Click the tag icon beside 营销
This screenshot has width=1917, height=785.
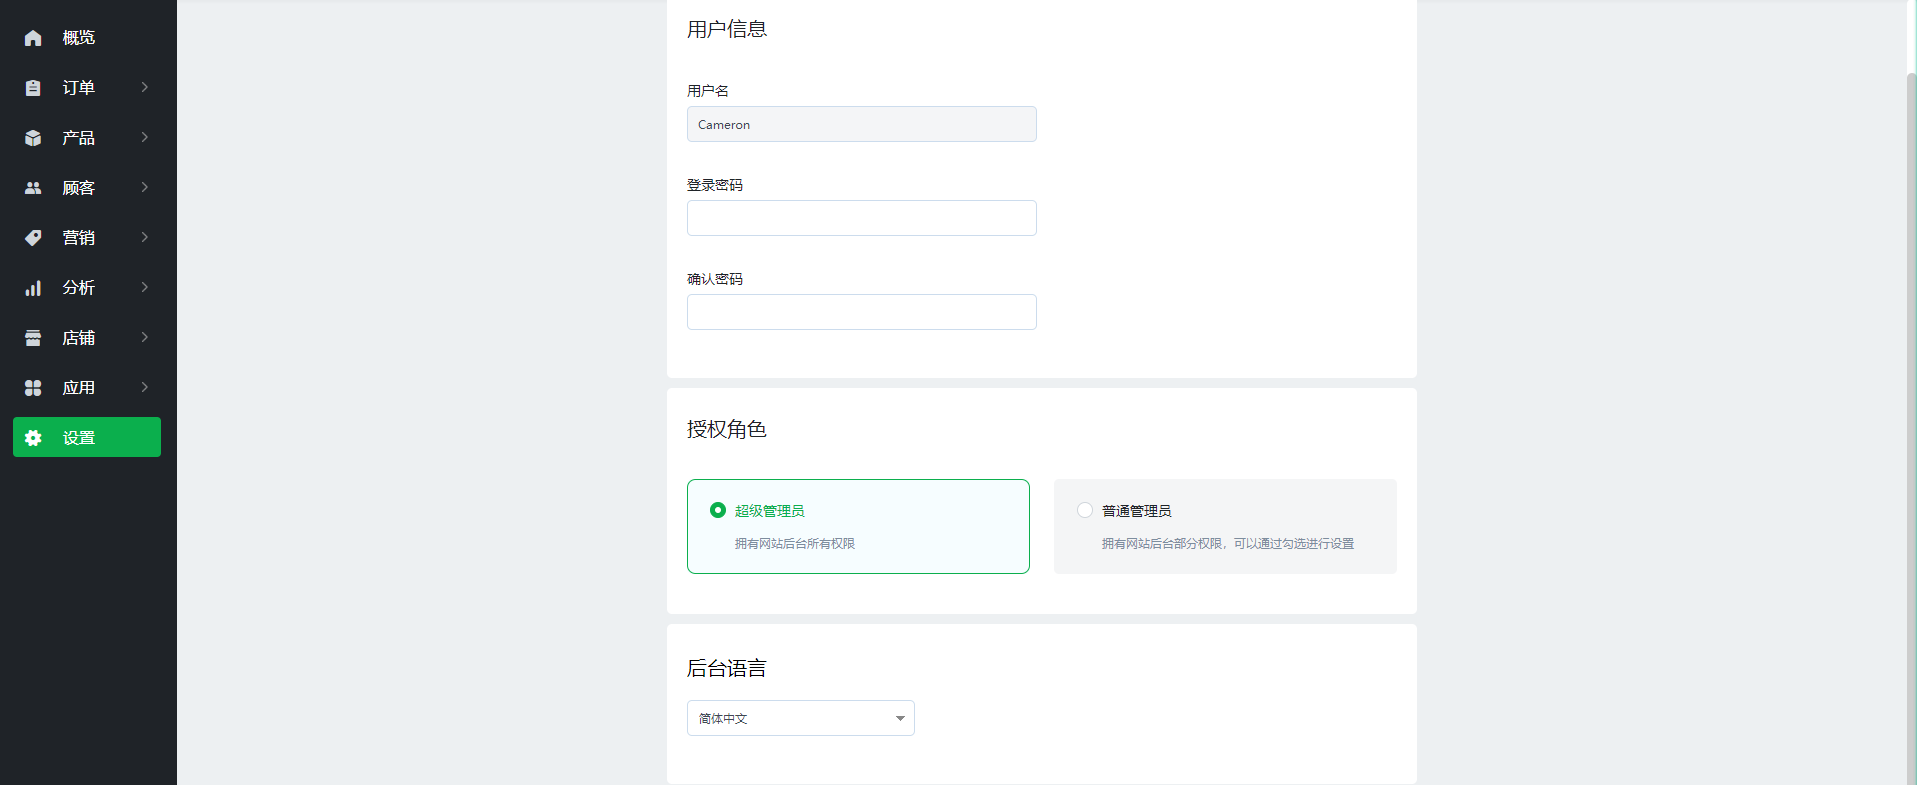click(x=33, y=238)
